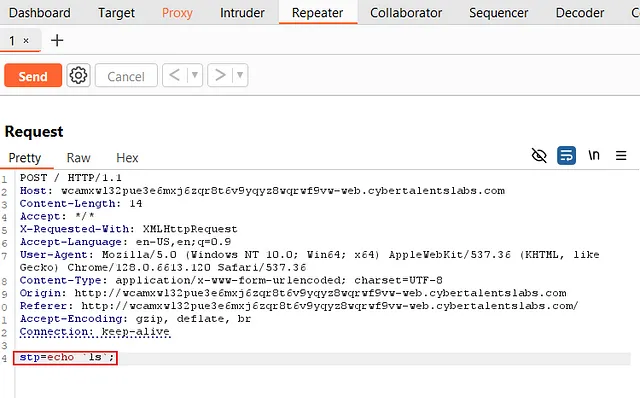Open Repeater settings gear icon
Image resolution: width=640 pixels, height=398 pixels.
click(x=78, y=76)
